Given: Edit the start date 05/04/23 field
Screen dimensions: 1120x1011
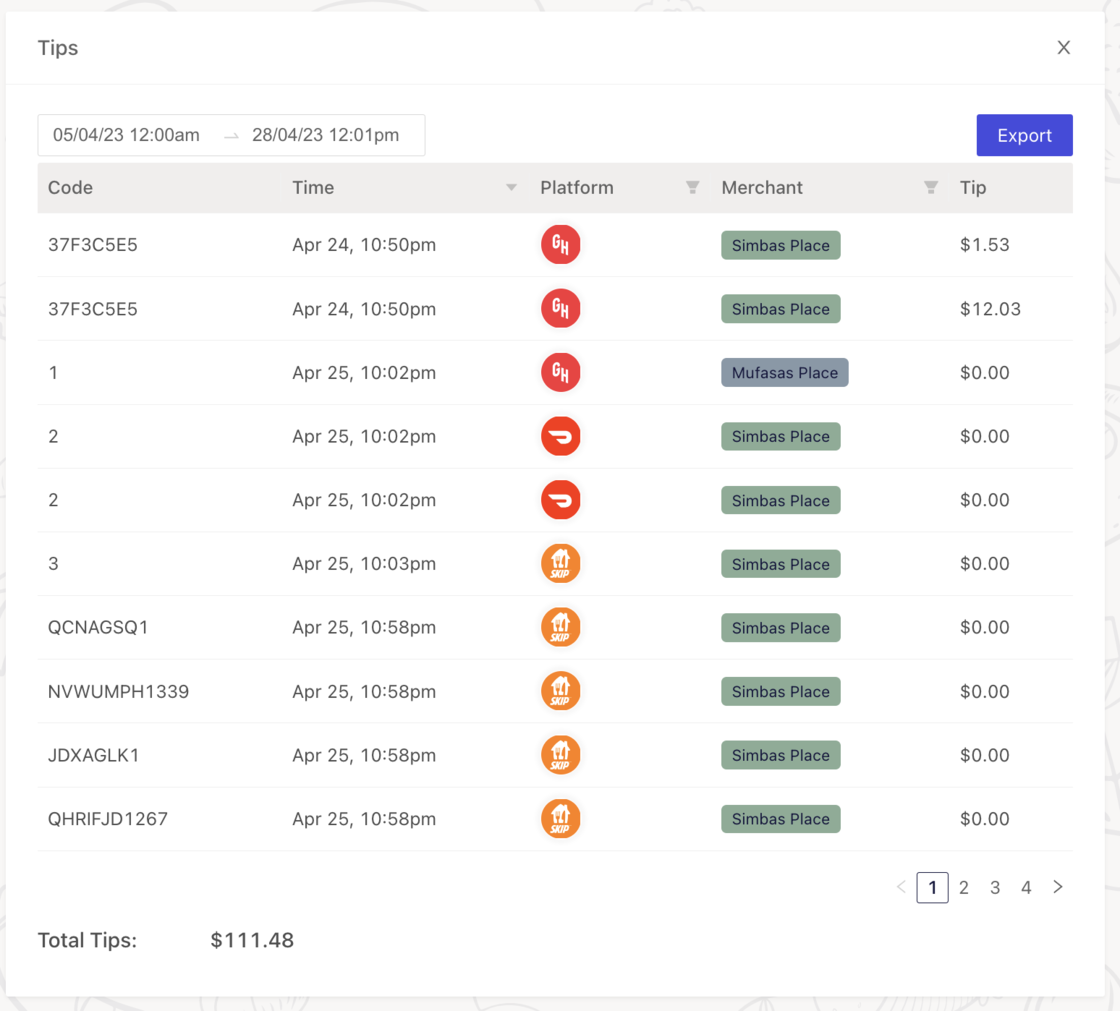Looking at the screenshot, I should tap(127, 135).
